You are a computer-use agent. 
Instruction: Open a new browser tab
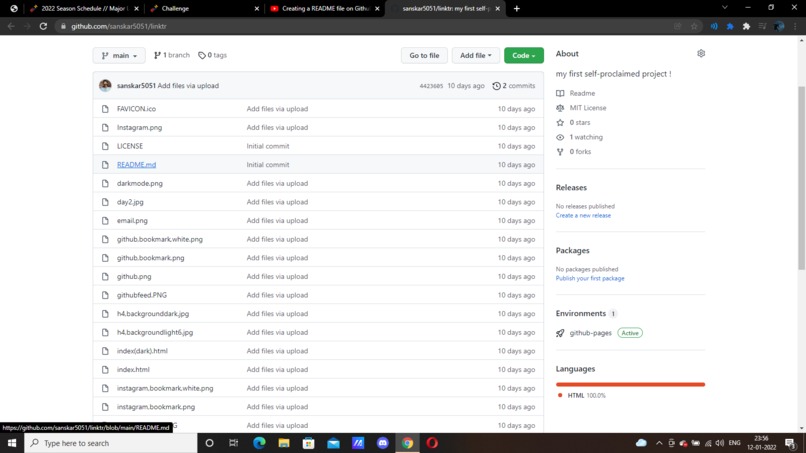[517, 8]
